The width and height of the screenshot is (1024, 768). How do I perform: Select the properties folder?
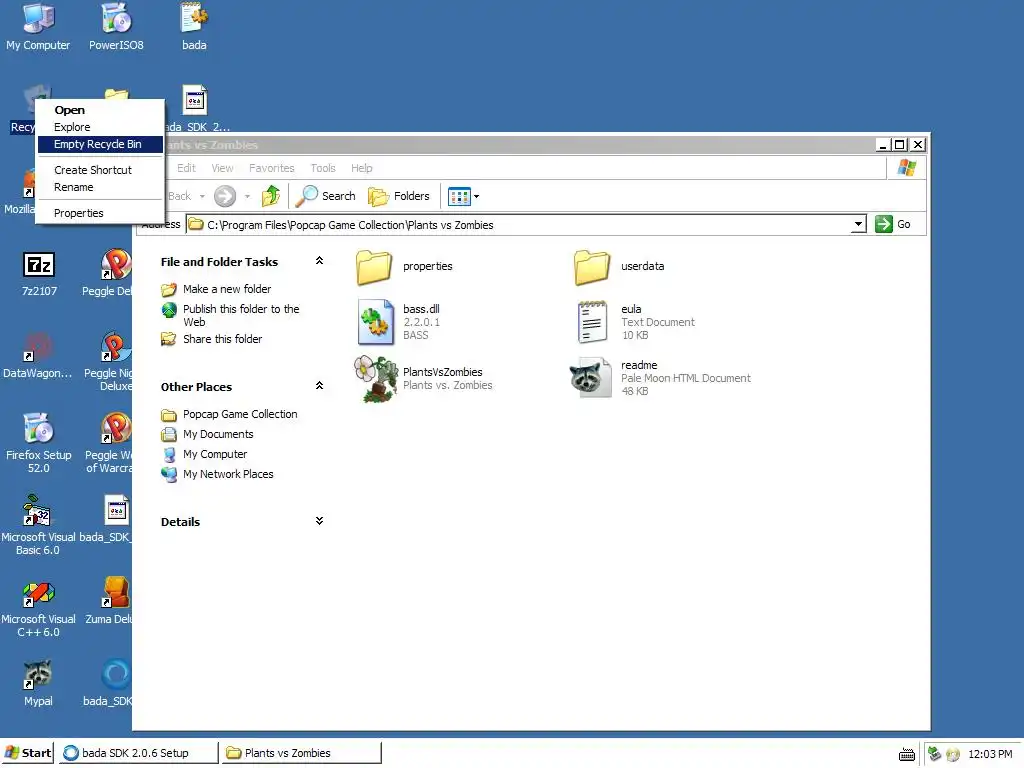(x=405, y=266)
